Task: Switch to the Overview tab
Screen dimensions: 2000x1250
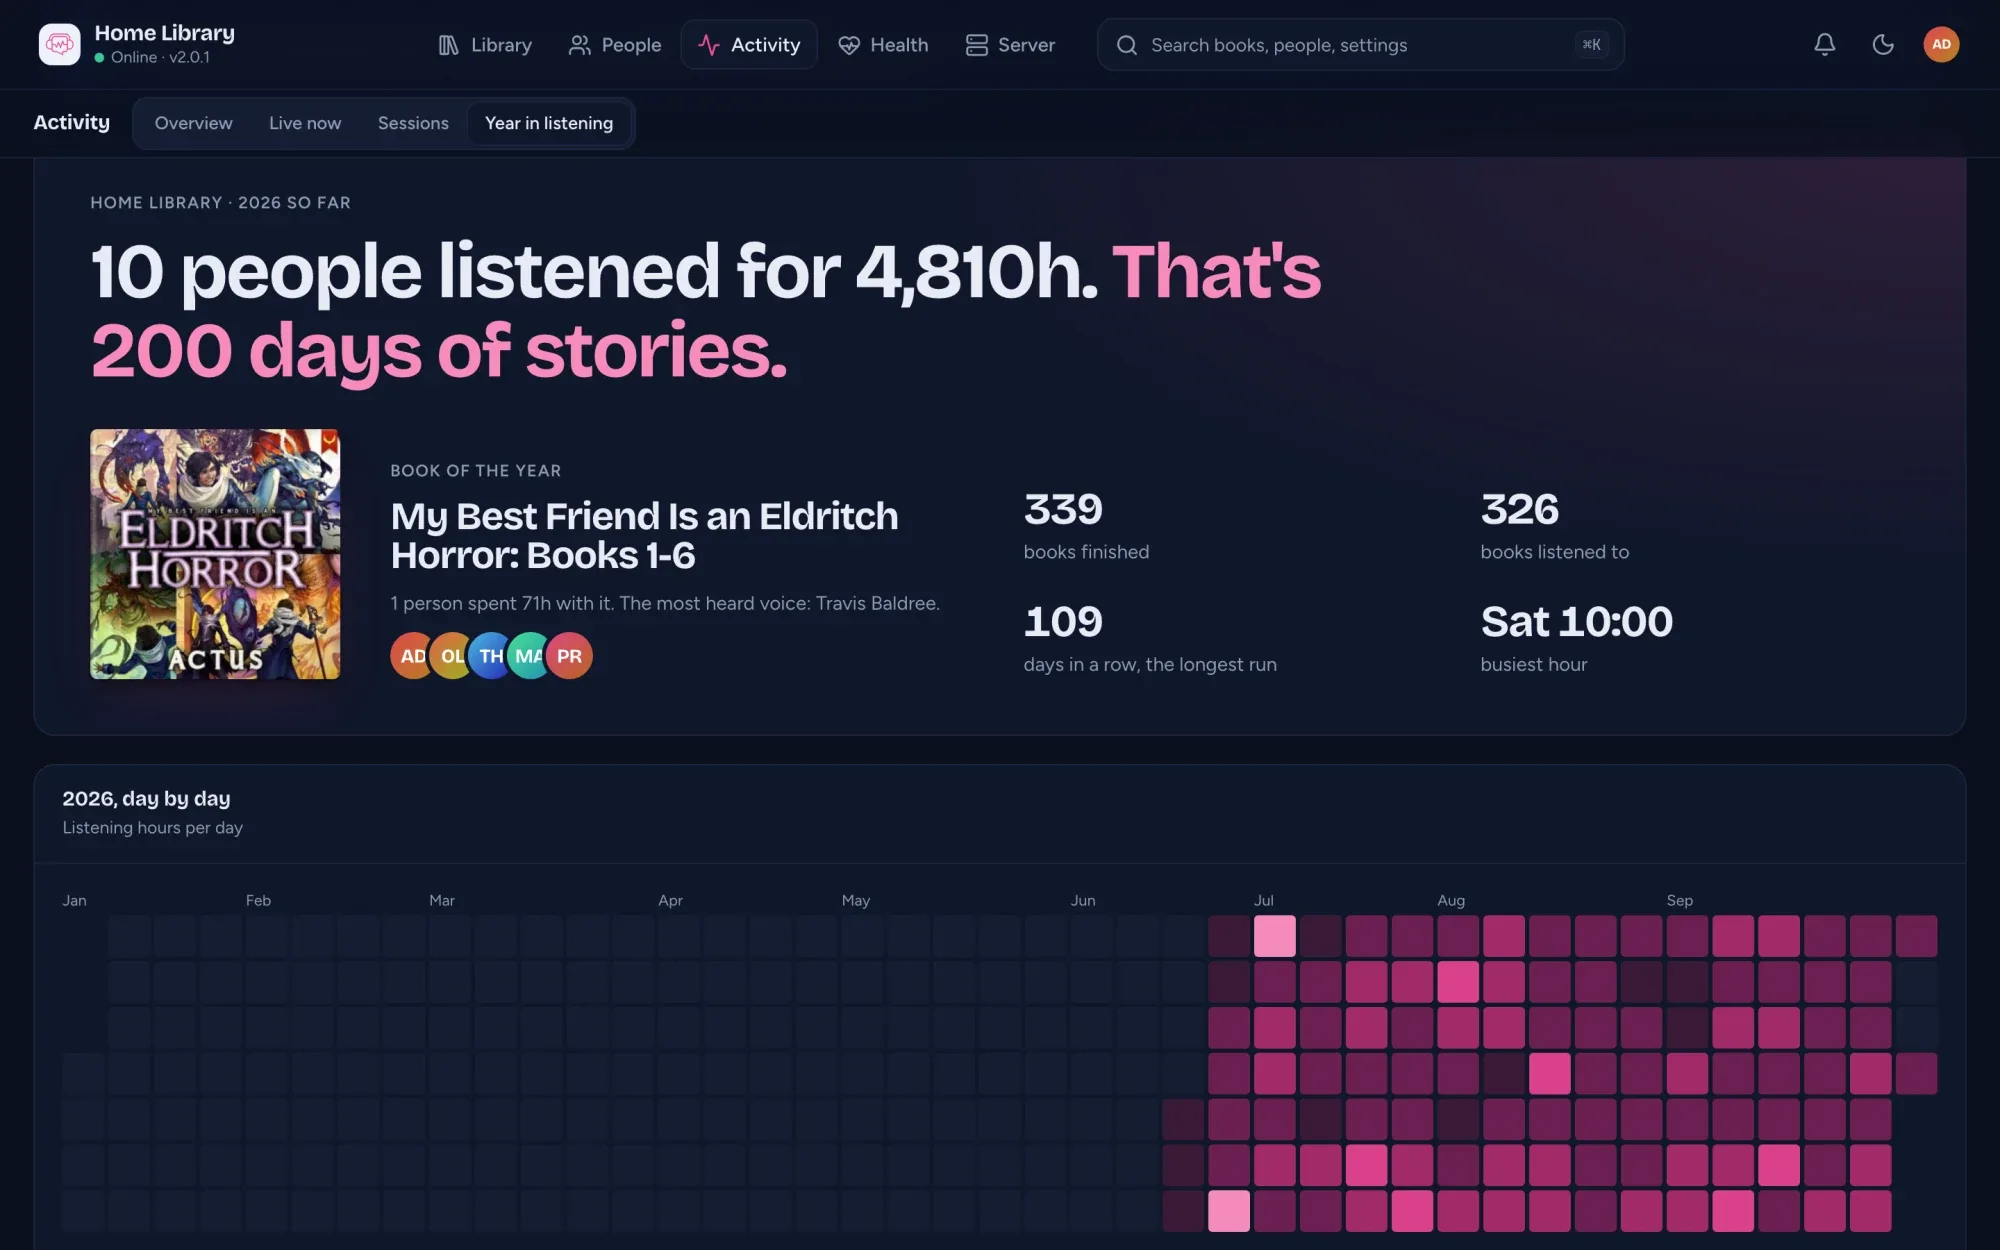Action: coord(193,123)
